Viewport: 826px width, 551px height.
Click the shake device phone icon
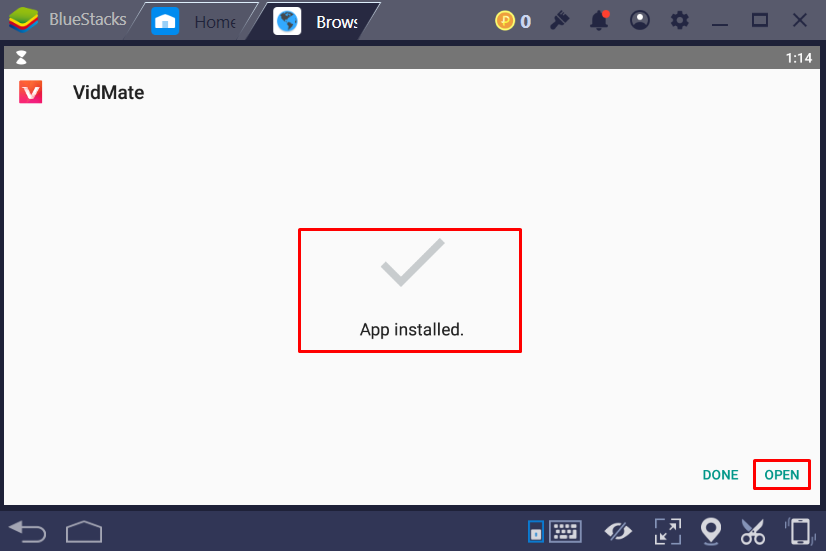(x=798, y=530)
